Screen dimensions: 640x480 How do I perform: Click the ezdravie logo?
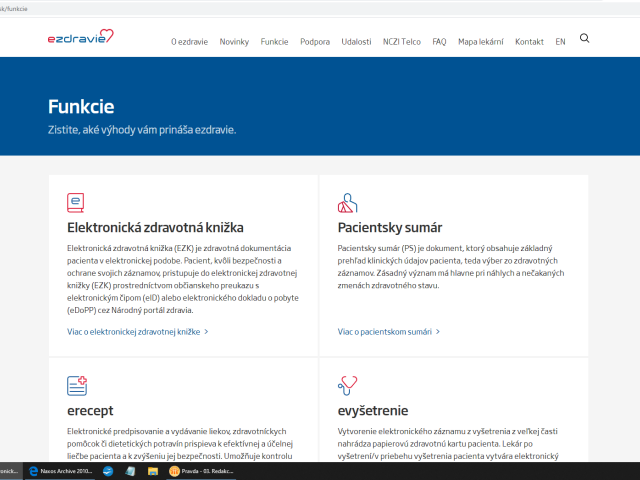81,36
